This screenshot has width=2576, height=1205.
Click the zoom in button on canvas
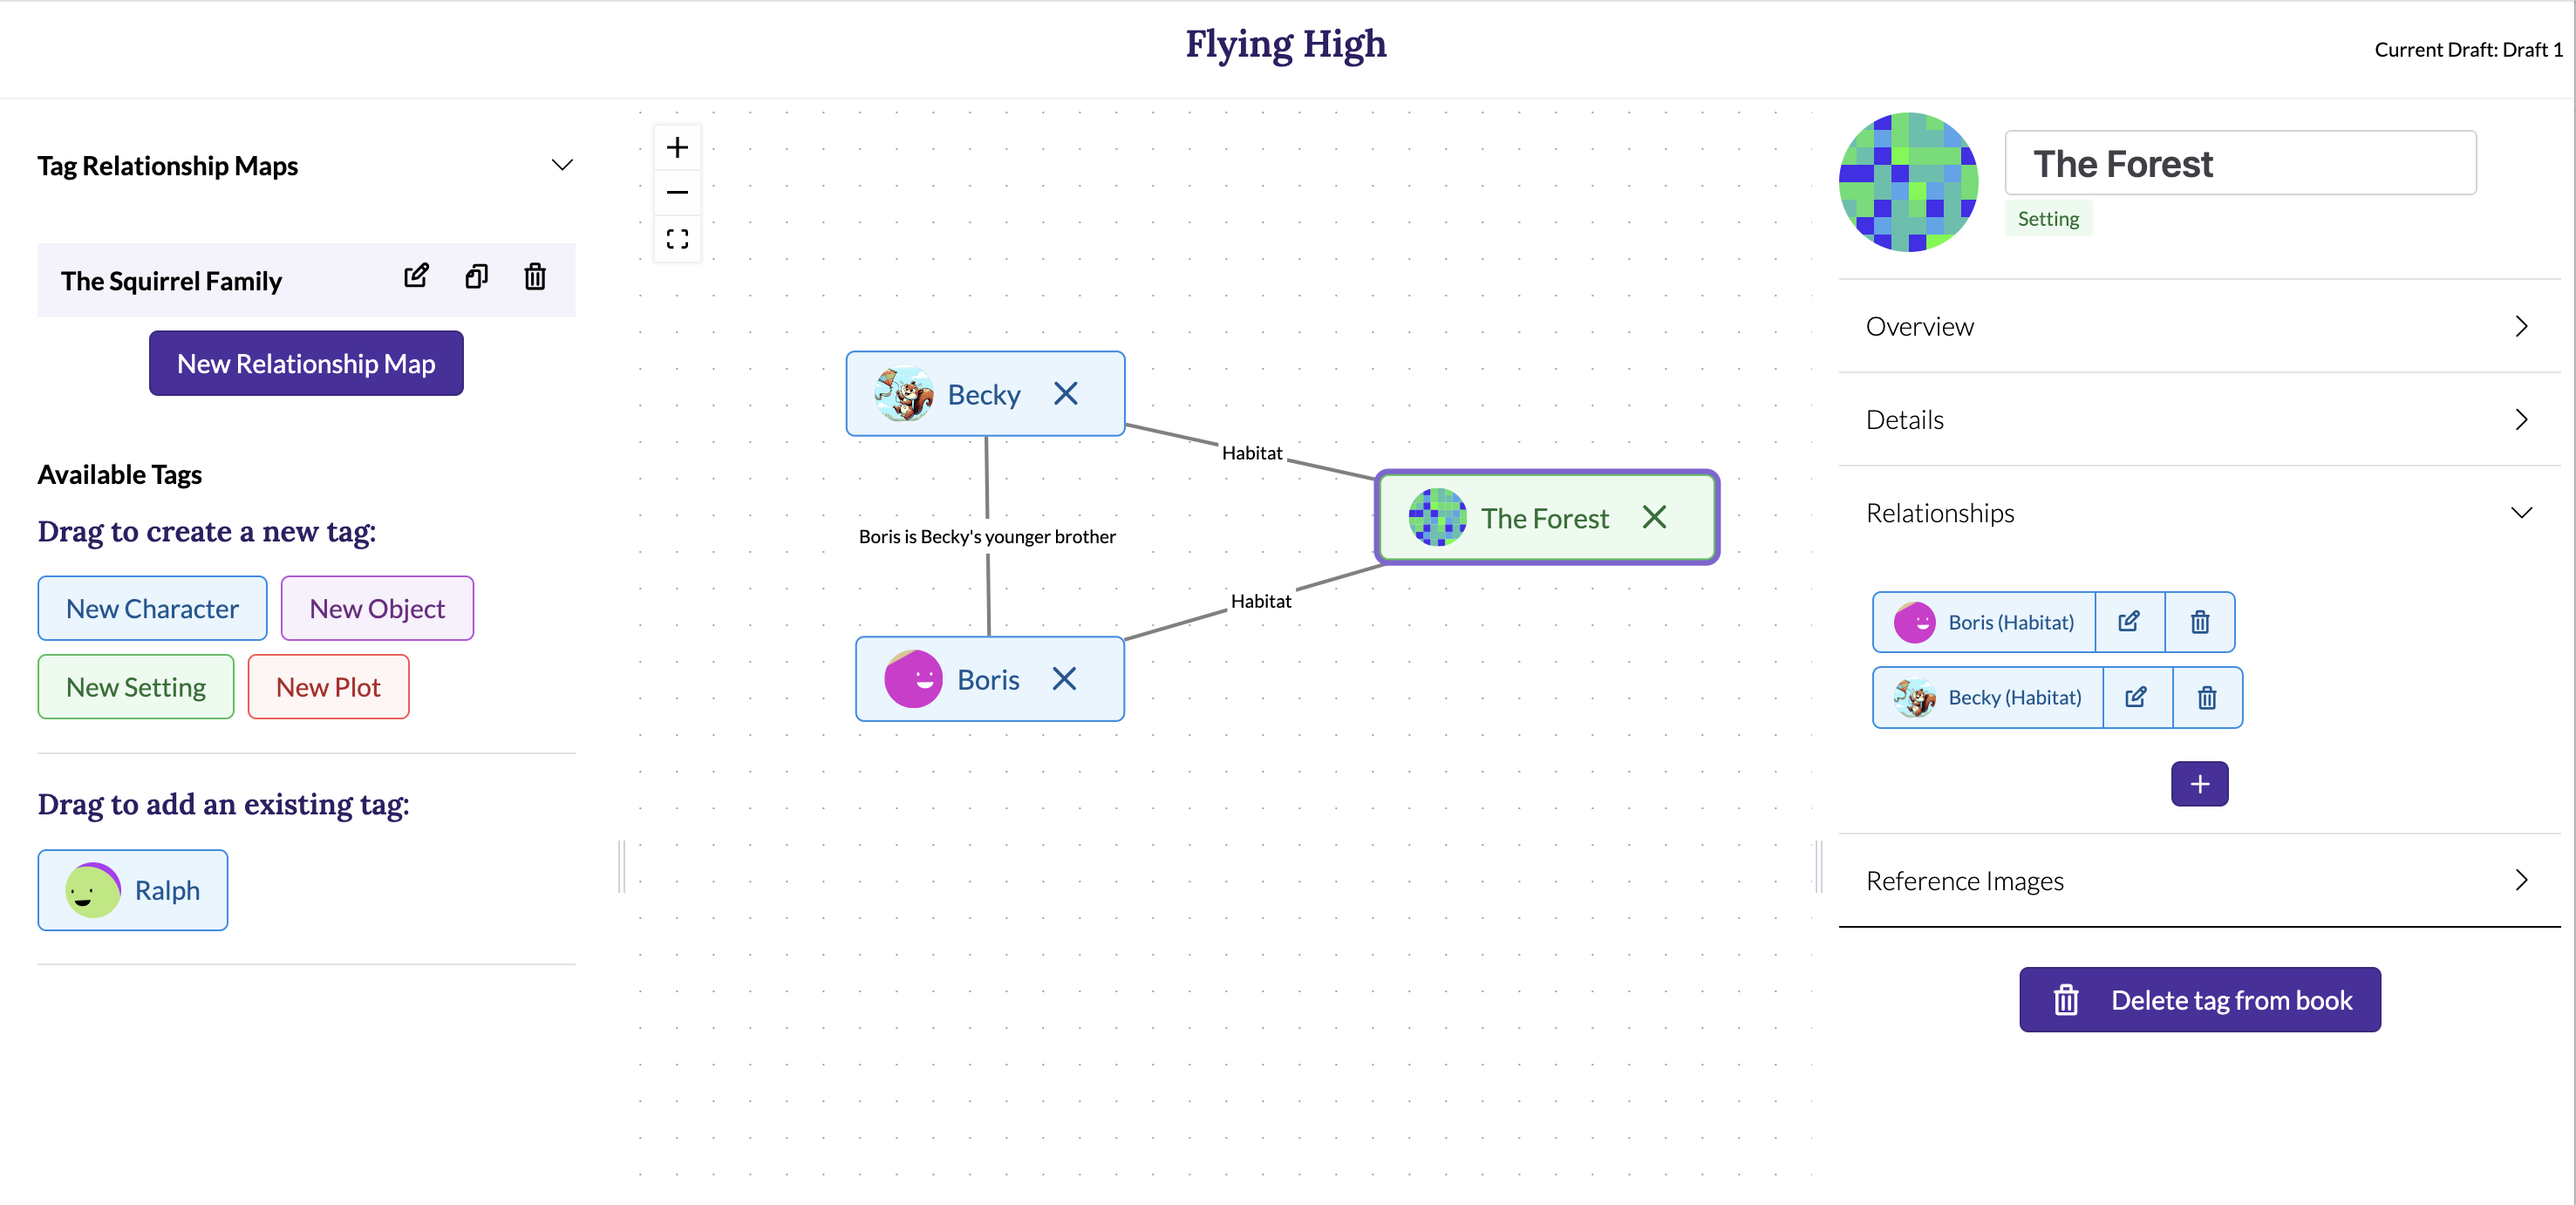(x=677, y=146)
